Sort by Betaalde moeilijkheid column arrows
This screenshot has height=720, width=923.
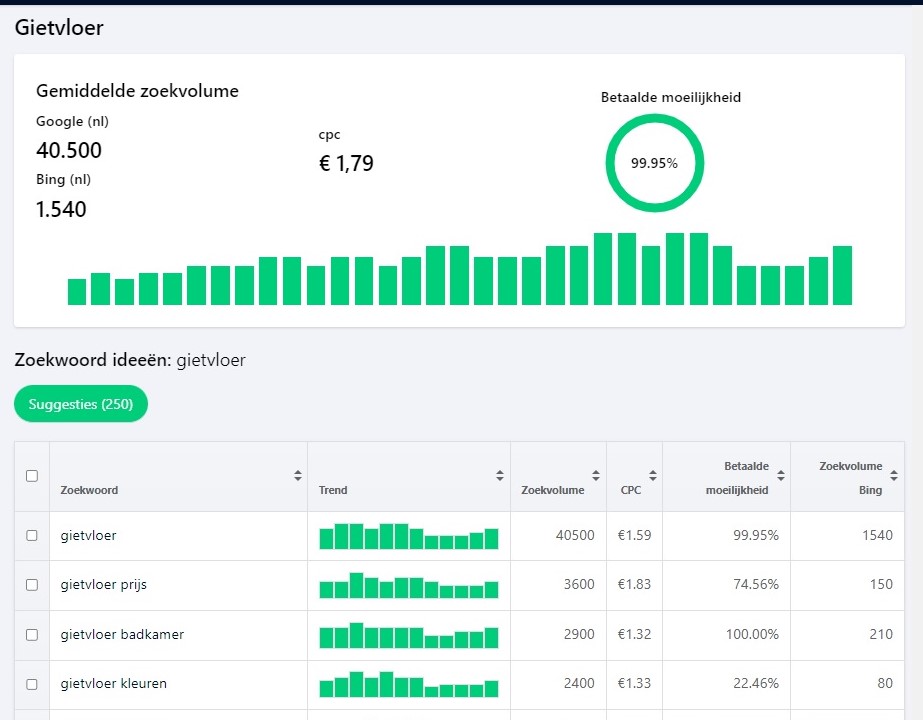point(781,476)
